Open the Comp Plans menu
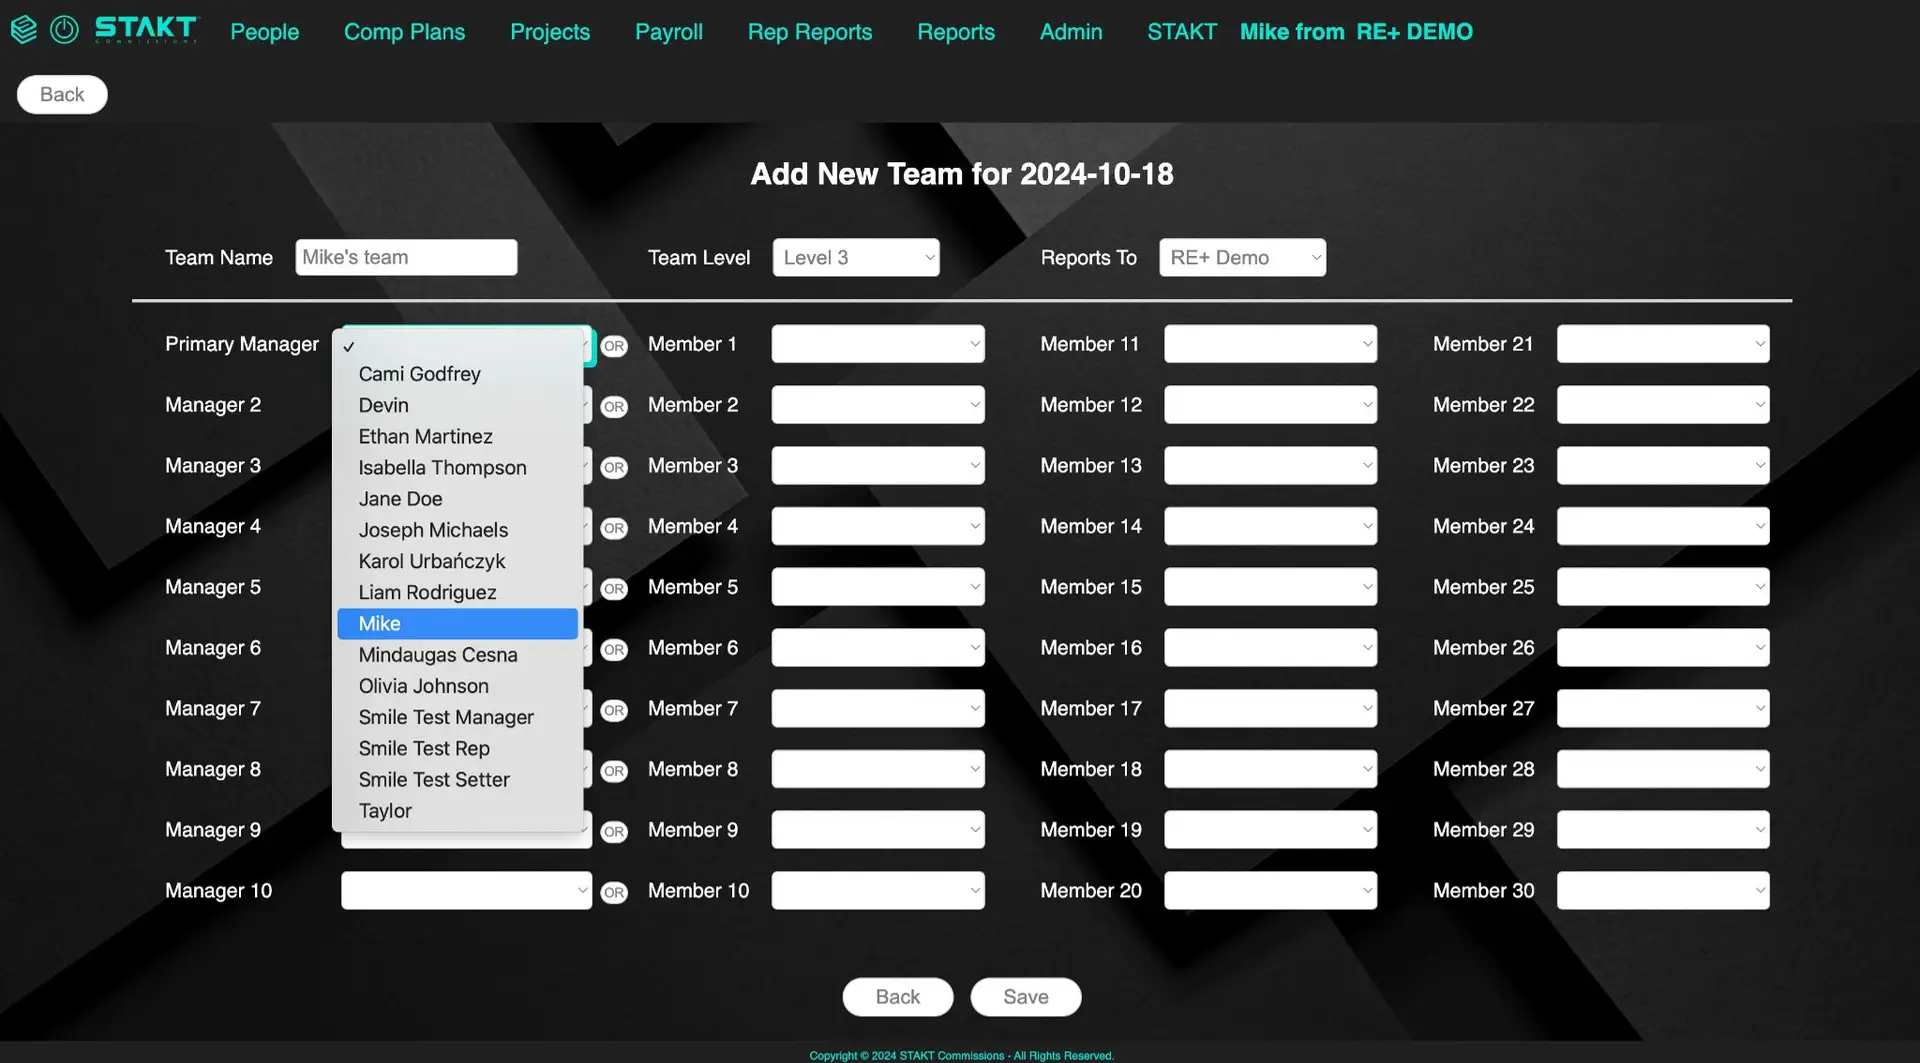 (404, 31)
